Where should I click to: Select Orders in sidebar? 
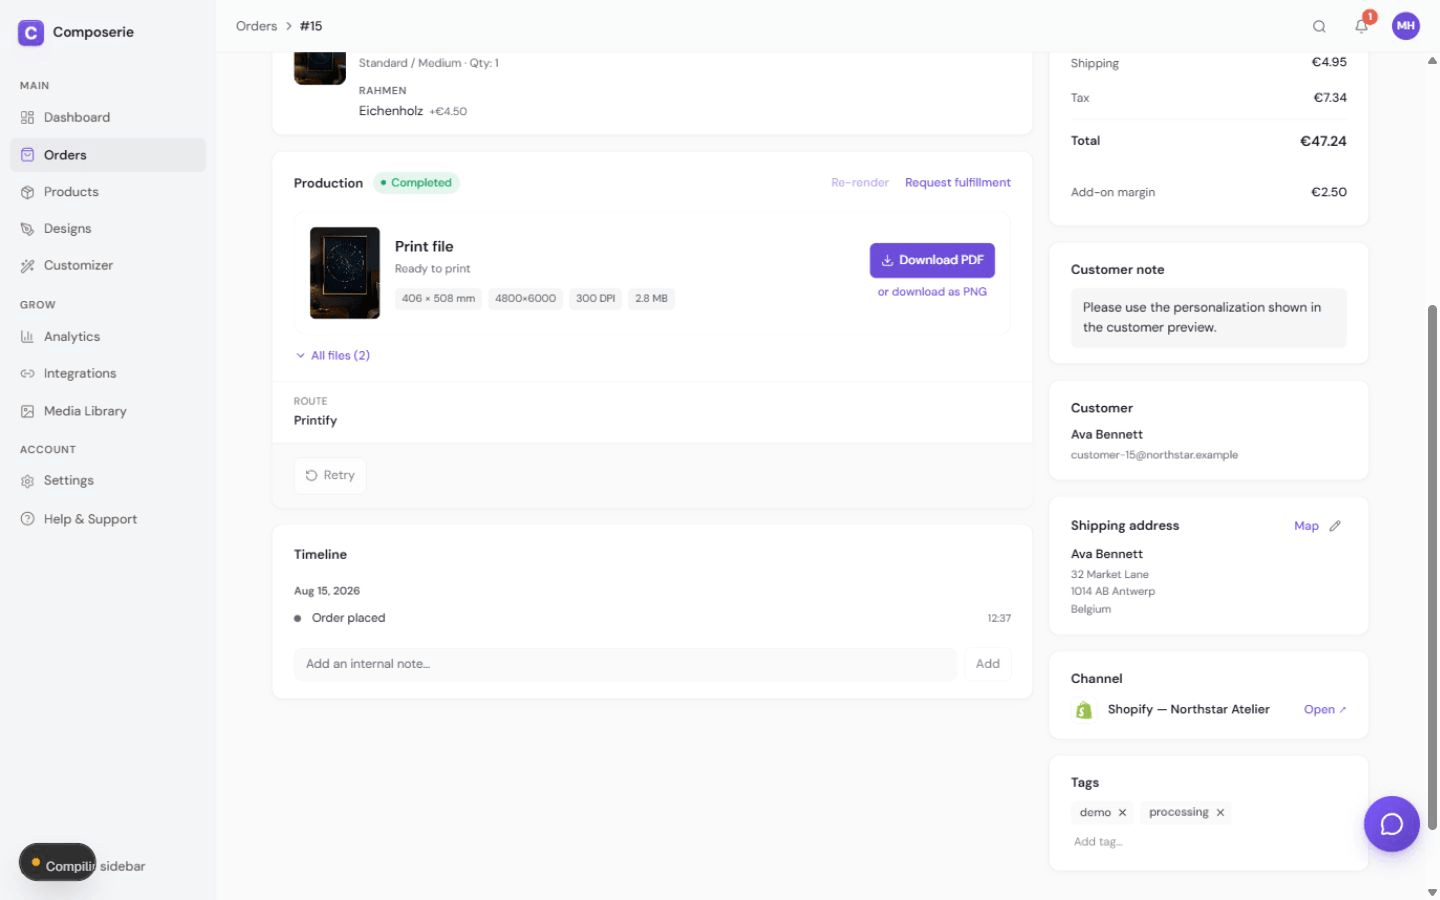coord(108,155)
